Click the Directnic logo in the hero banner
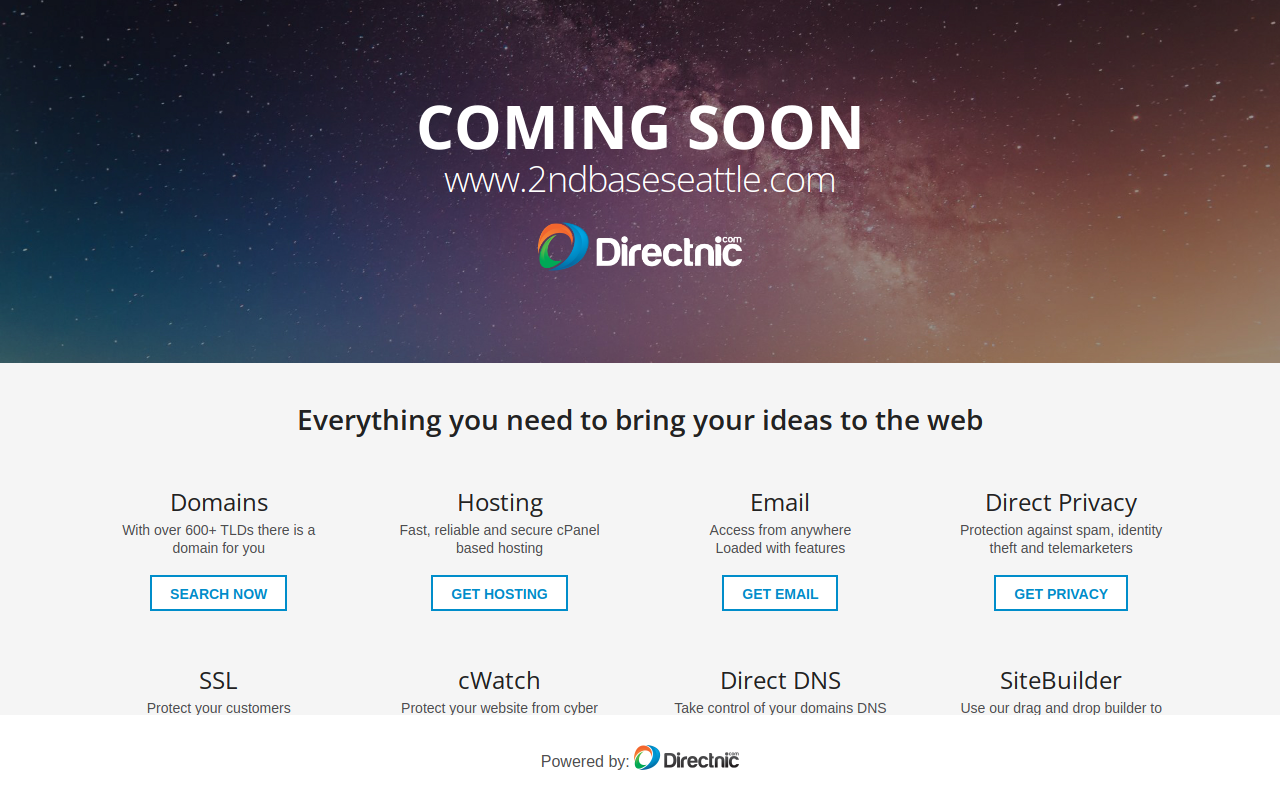Screen dimensions: 1280x800 click(x=640, y=247)
